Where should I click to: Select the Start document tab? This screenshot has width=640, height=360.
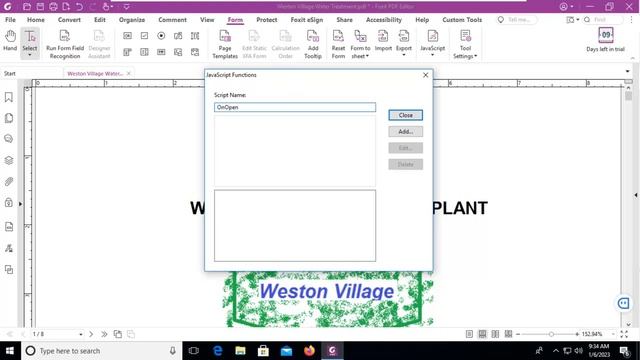coord(10,73)
